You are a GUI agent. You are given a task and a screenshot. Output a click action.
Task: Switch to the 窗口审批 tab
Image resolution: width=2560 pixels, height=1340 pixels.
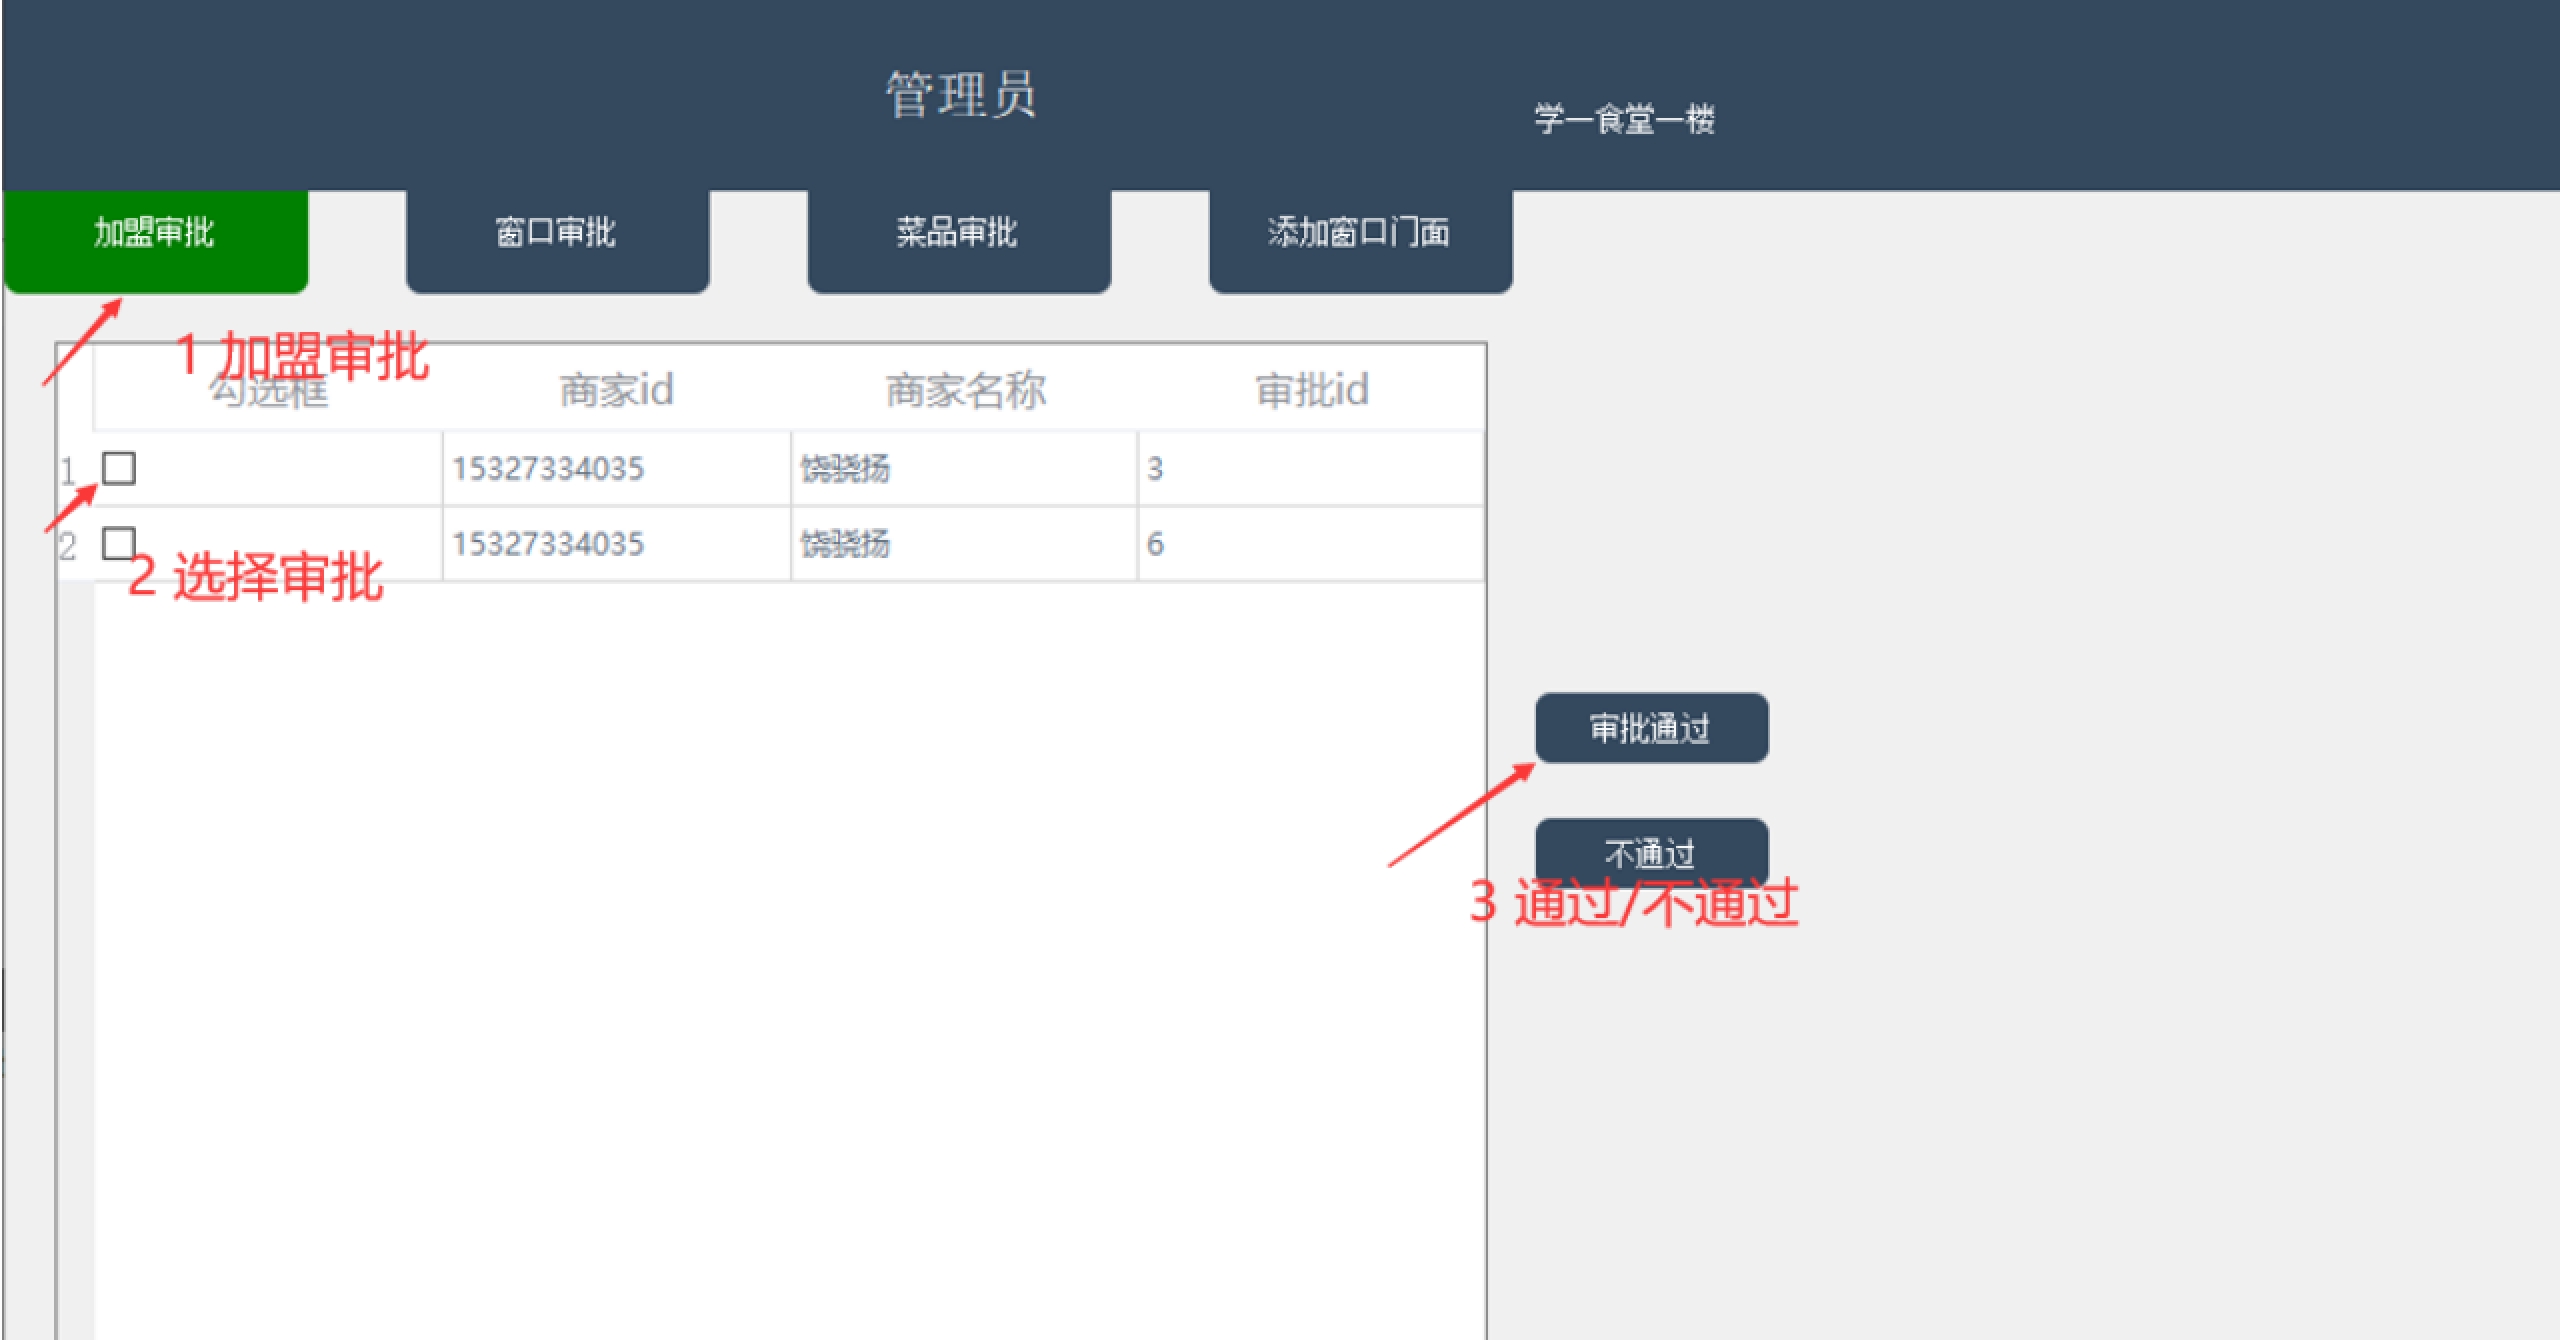click(557, 234)
